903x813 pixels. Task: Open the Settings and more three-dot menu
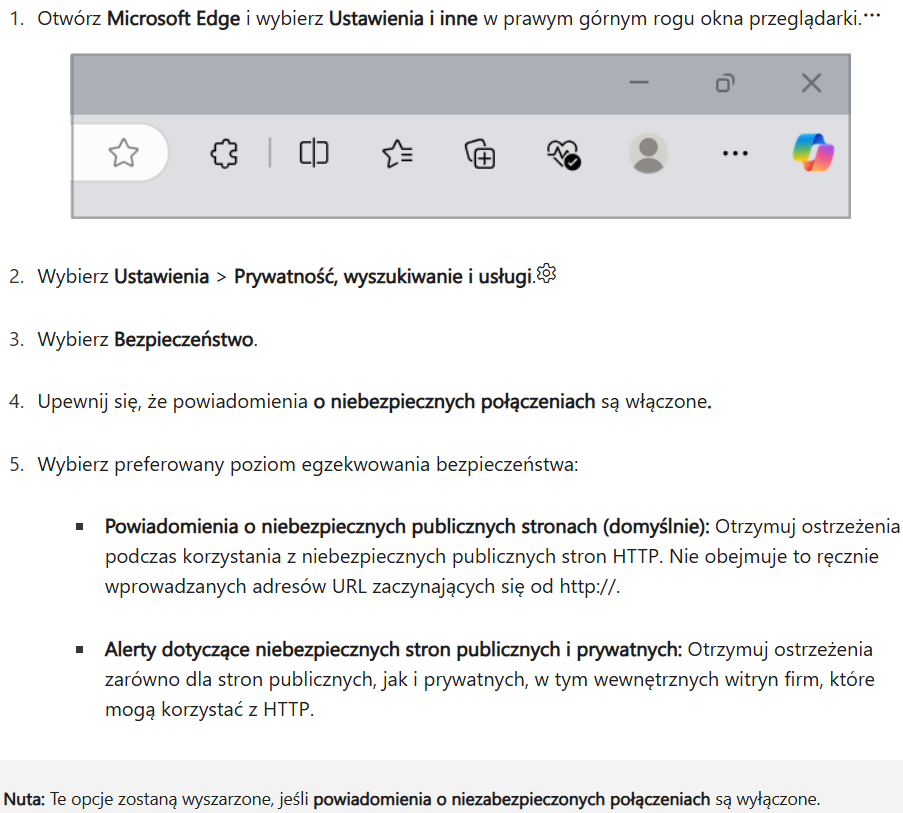(x=735, y=153)
